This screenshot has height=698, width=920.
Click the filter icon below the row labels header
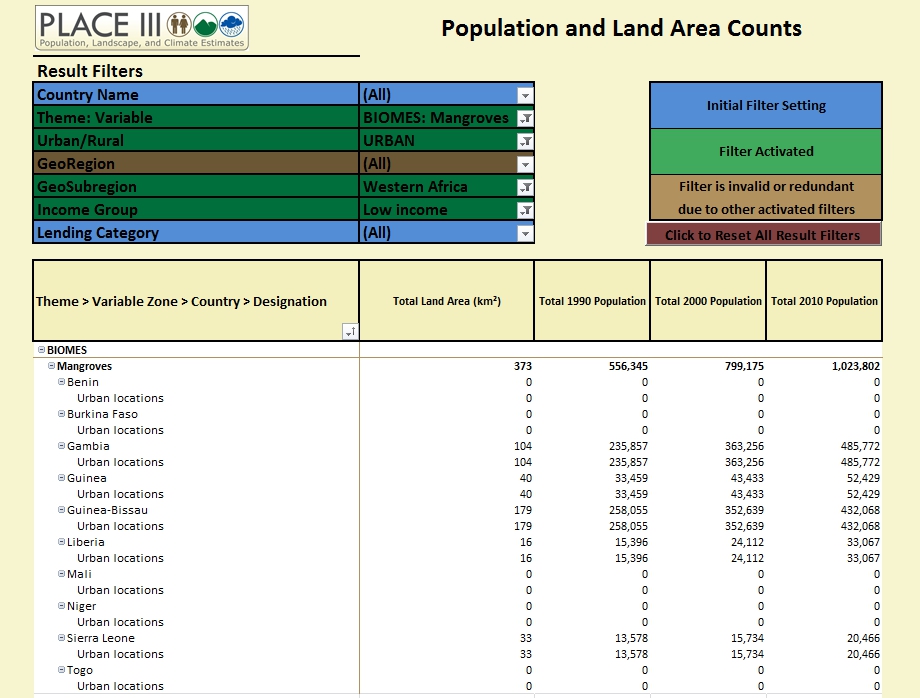point(348,331)
